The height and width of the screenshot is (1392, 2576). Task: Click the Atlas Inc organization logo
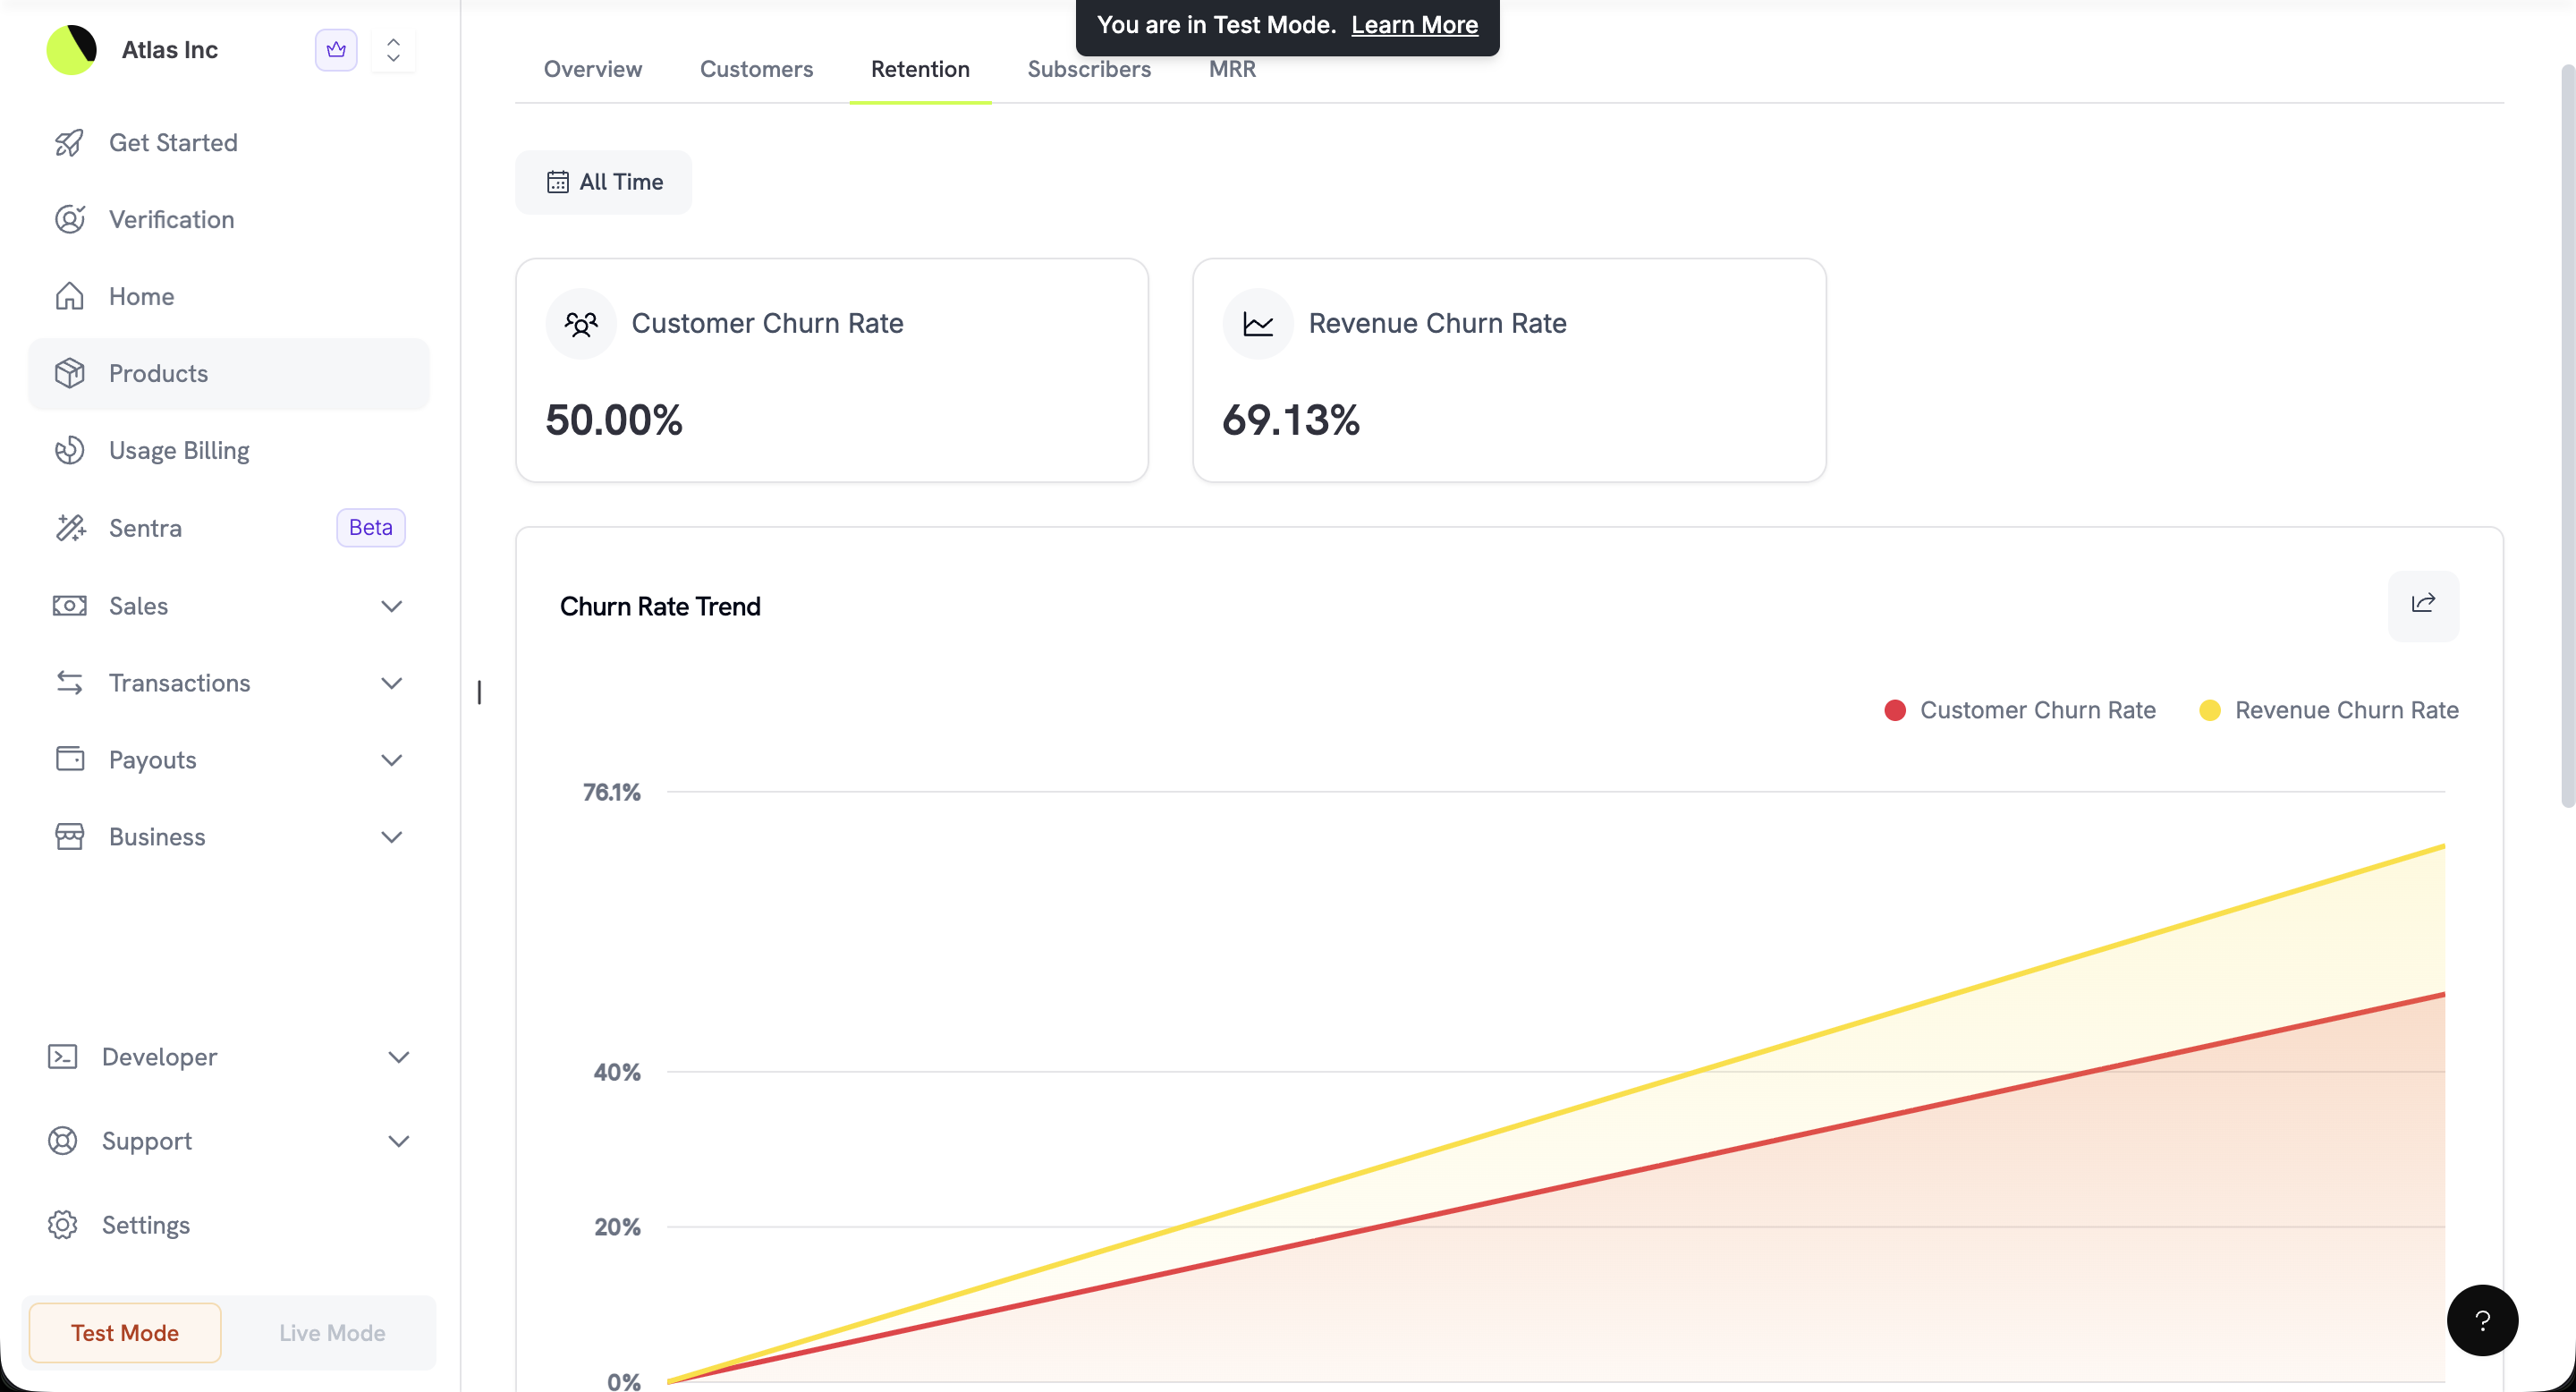pyautogui.click(x=71, y=49)
